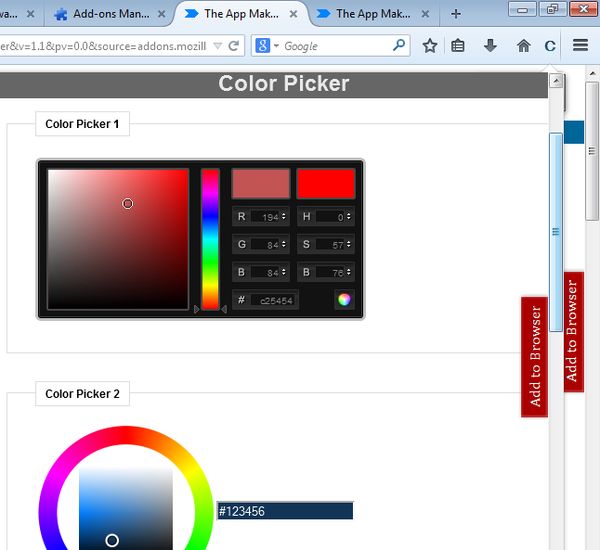Click the bookmark star icon
Screen dimensions: 600x550
pyautogui.click(x=430, y=46)
